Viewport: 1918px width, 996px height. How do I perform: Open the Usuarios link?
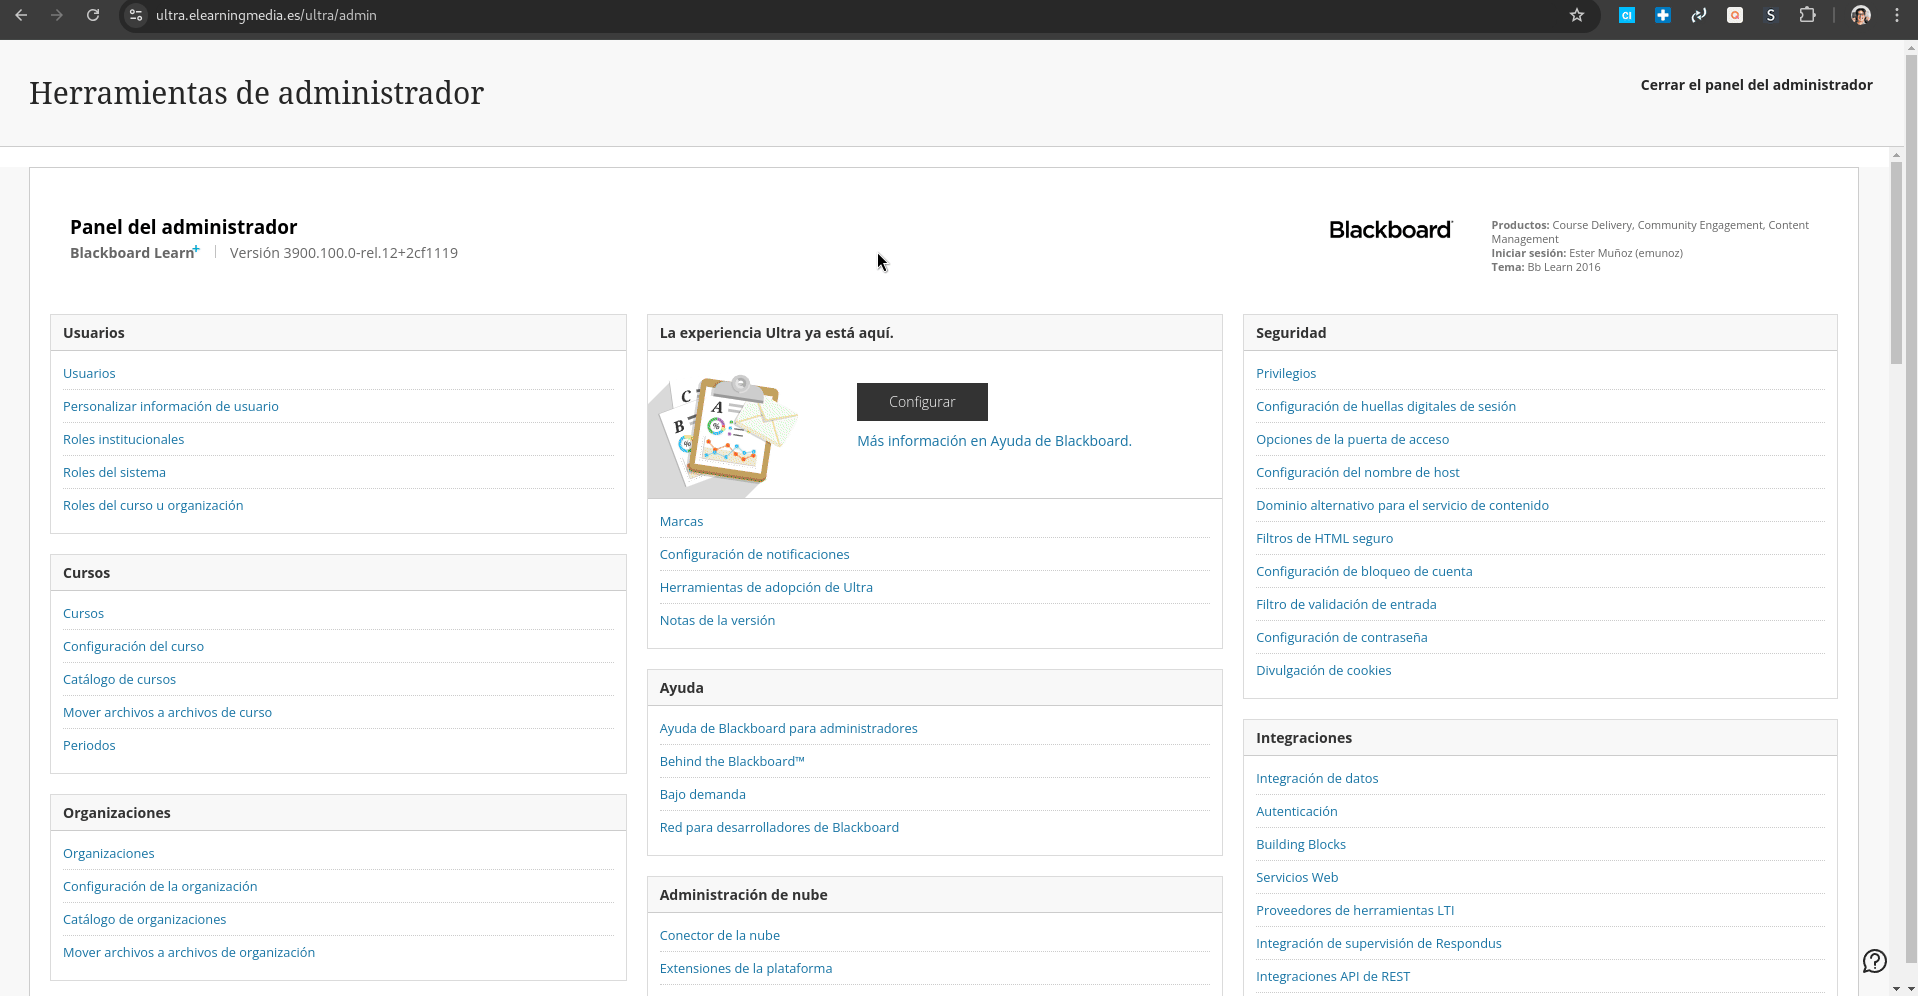pyautogui.click(x=89, y=373)
